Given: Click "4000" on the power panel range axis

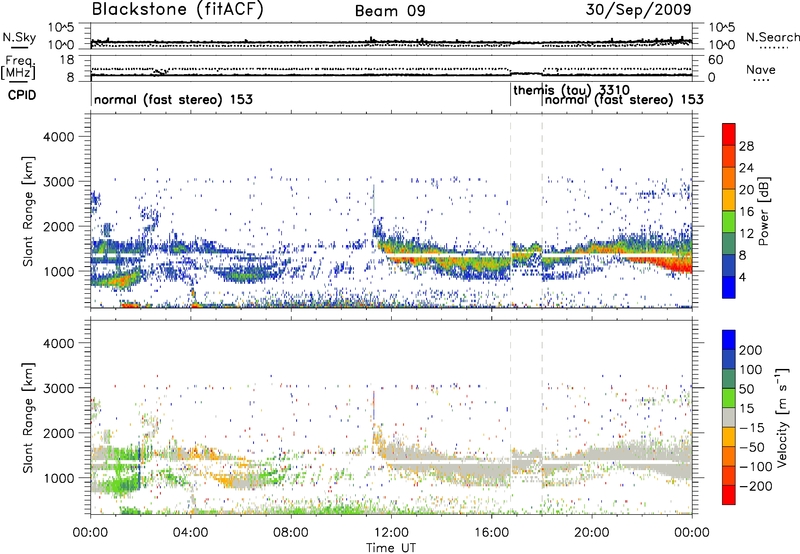Looking at the screenshot, I should point(59,137).
